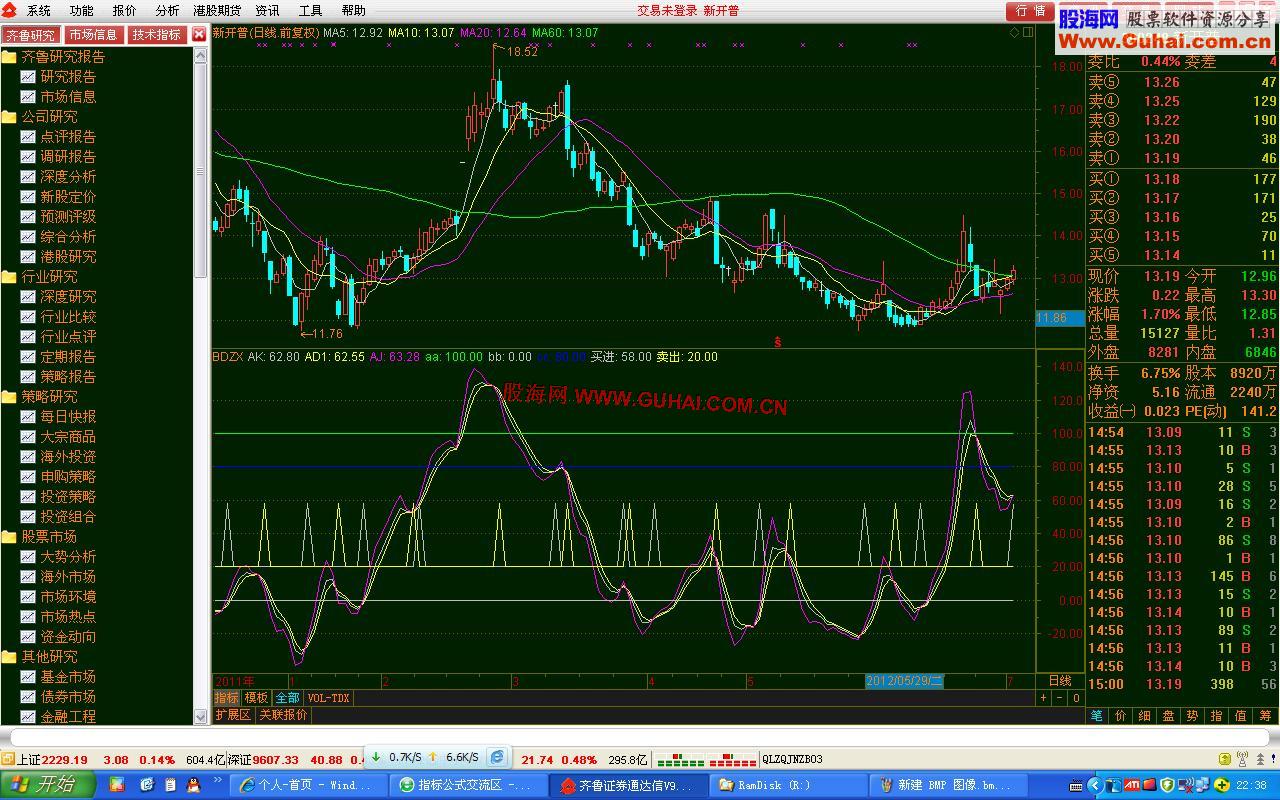
Task: Click the chart icon beside 基金市场
Action: coord(28,677)
